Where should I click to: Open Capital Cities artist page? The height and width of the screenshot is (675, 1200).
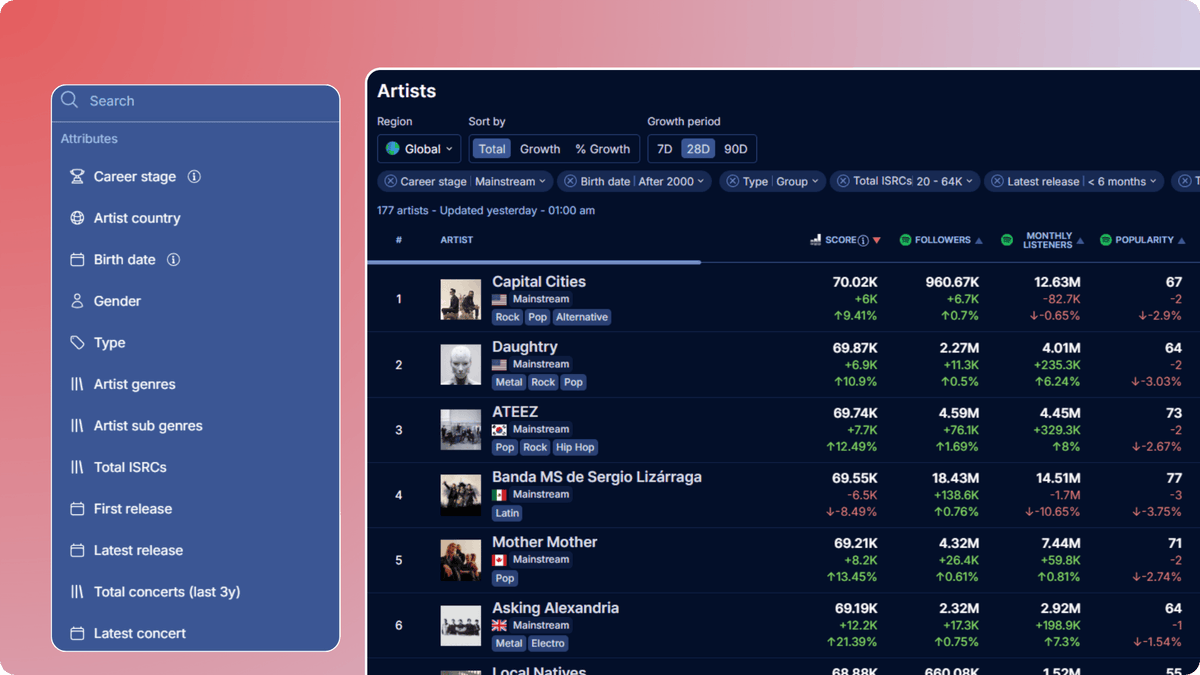click(539, 282)
